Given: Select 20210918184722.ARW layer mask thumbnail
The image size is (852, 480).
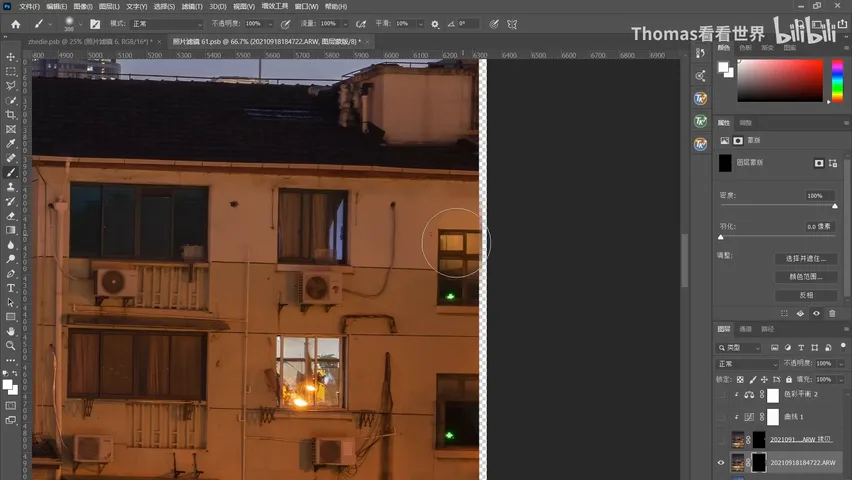Looking at the screenshot, I should tap(759, 462).
